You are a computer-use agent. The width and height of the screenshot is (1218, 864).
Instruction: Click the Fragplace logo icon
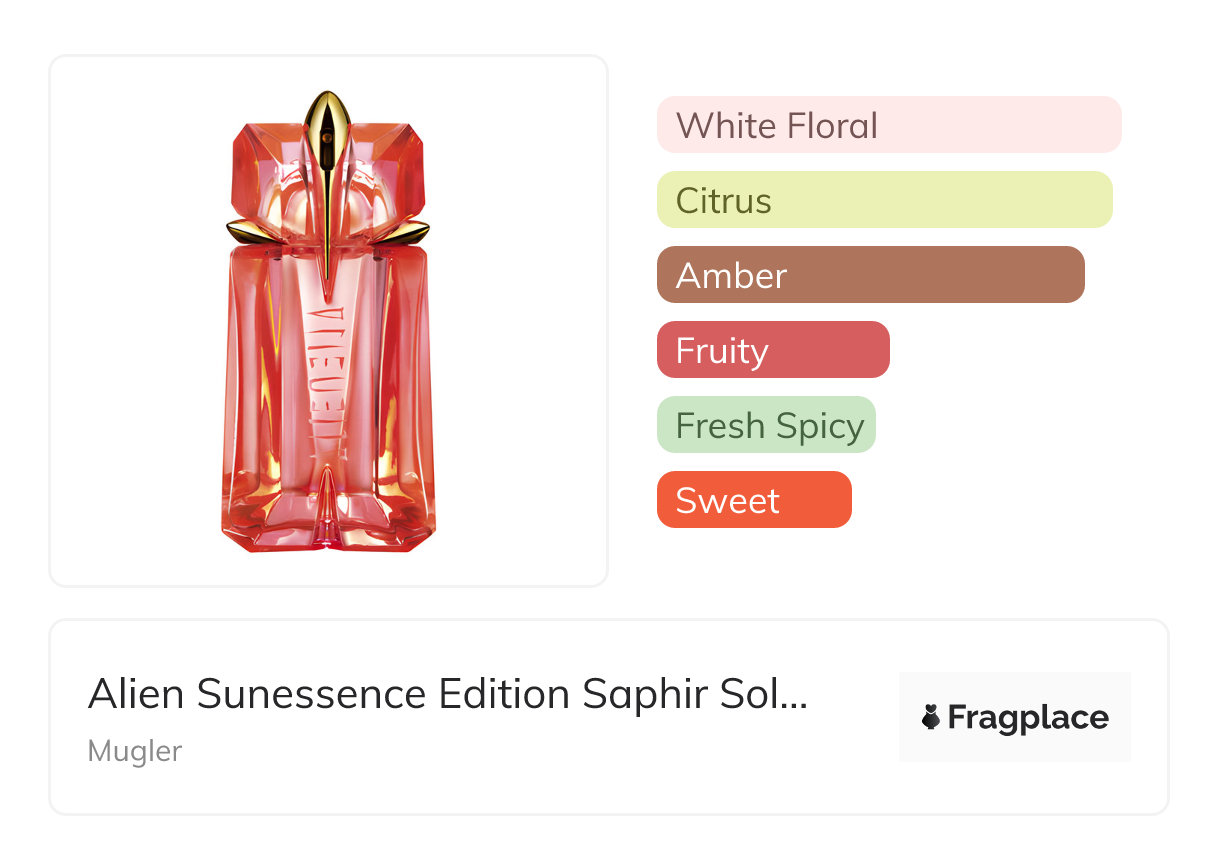[931, 717]
